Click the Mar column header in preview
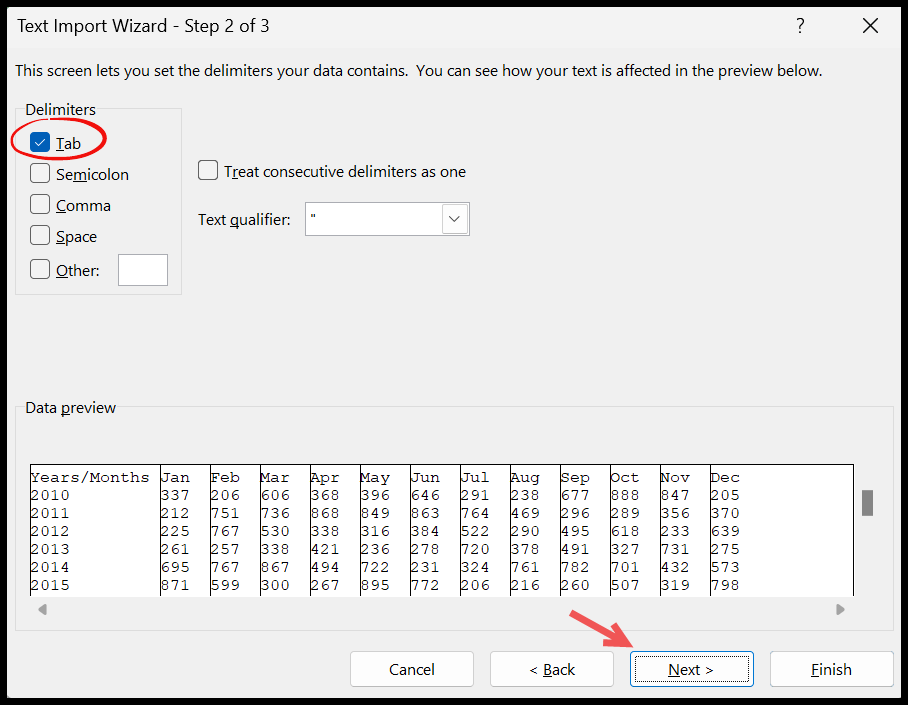This screenshot has width=908, height=705. [x=275, y=477]
